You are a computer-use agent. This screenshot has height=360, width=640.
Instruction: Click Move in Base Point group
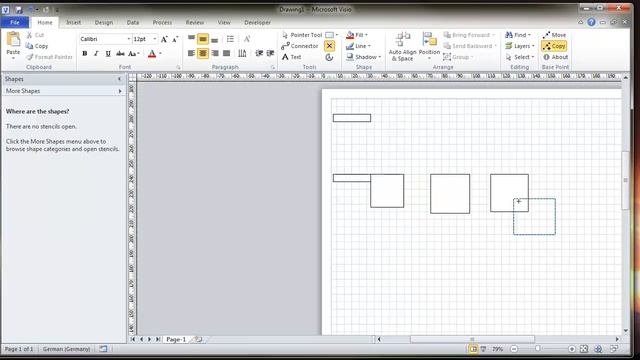coord(554,35)
